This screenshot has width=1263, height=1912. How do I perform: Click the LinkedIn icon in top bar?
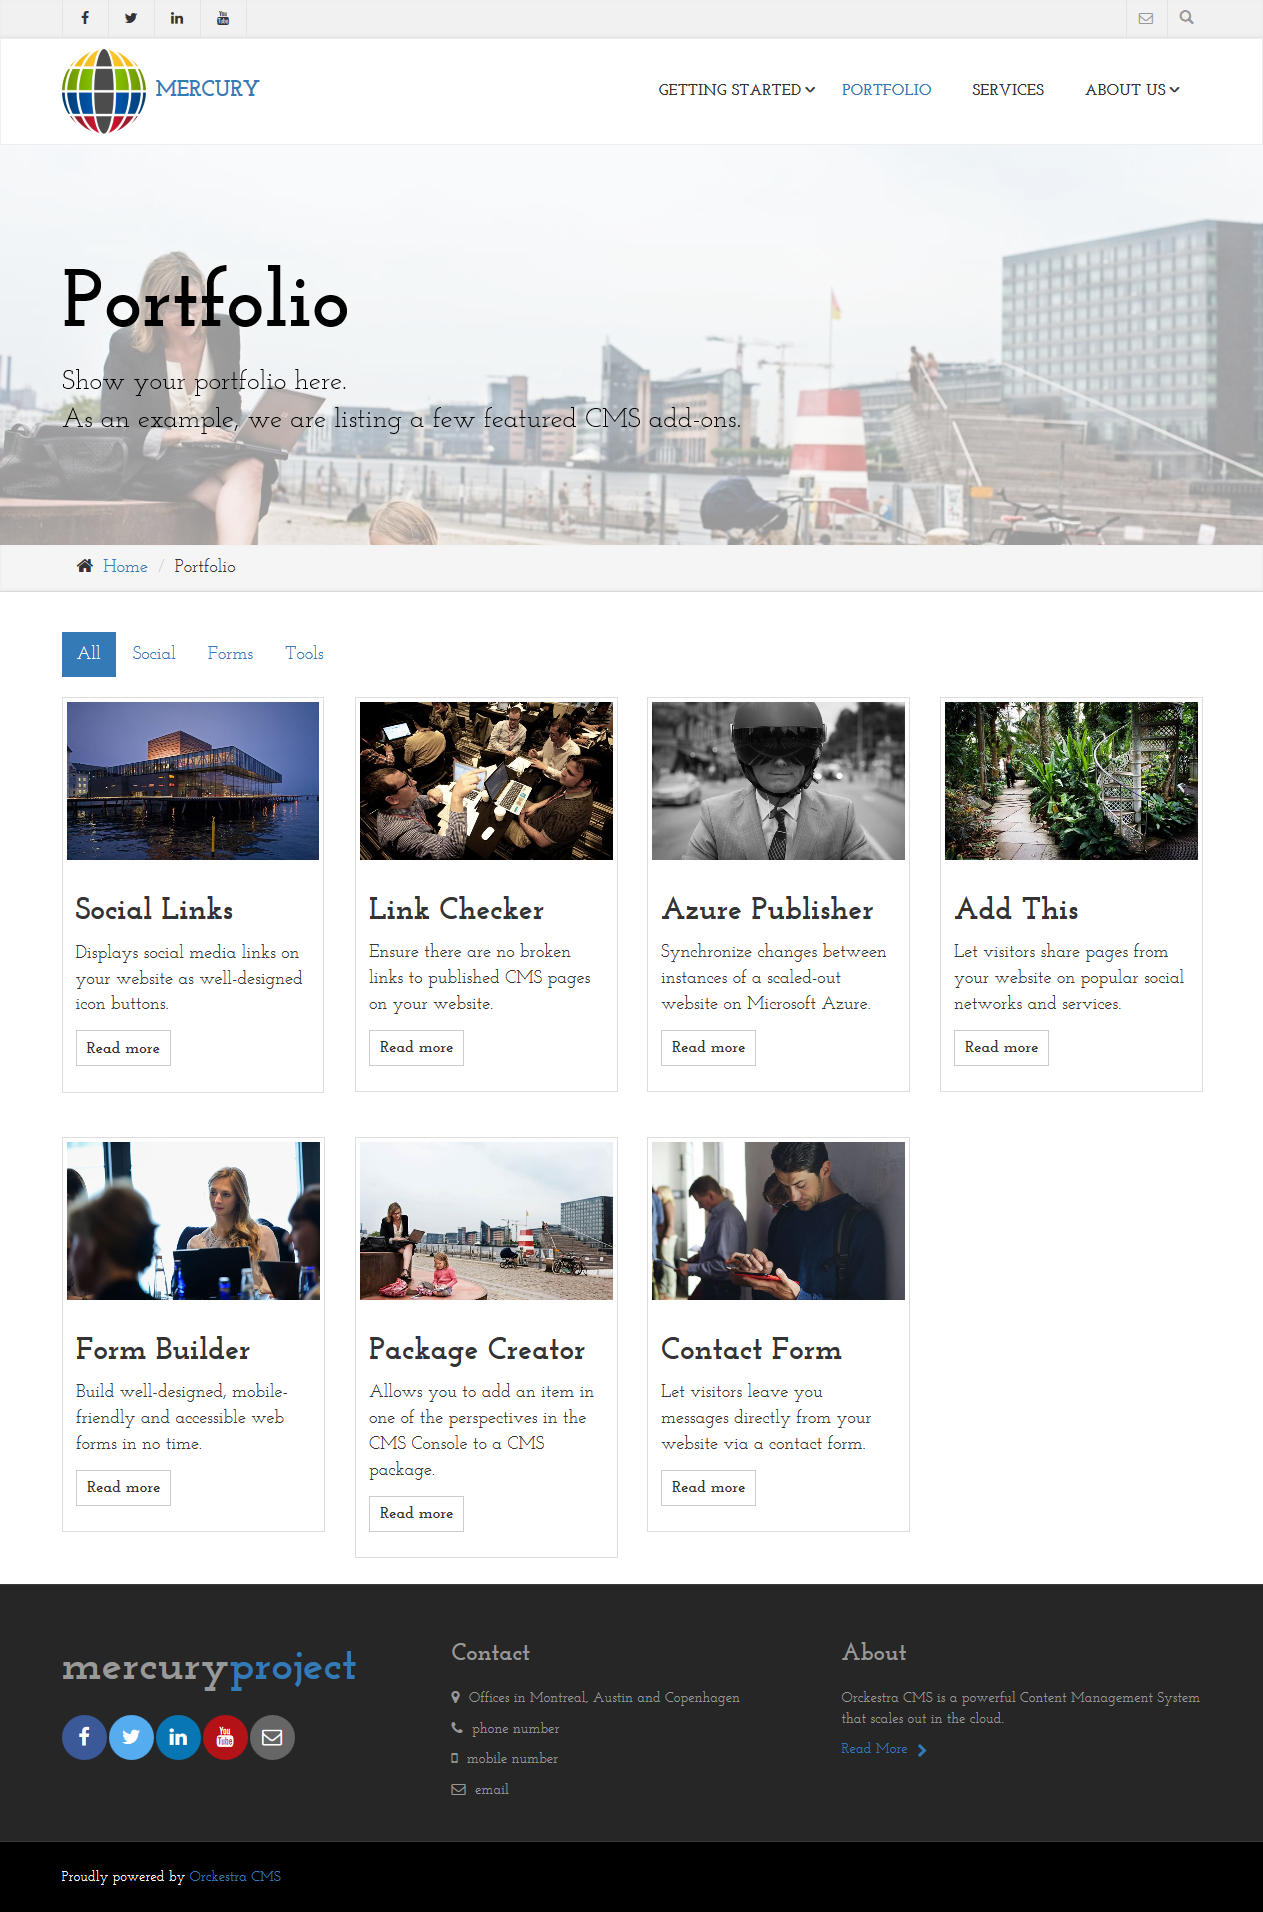(x=177, y=18)
